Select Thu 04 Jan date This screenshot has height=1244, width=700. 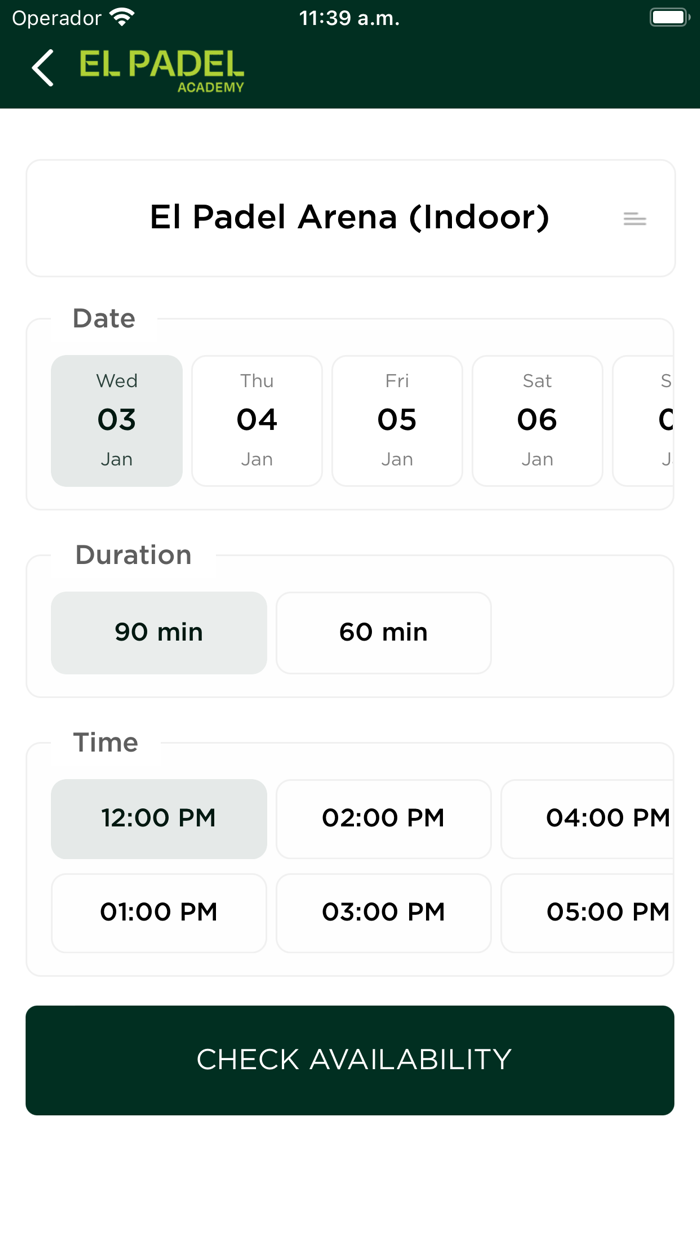coord(257,421)
